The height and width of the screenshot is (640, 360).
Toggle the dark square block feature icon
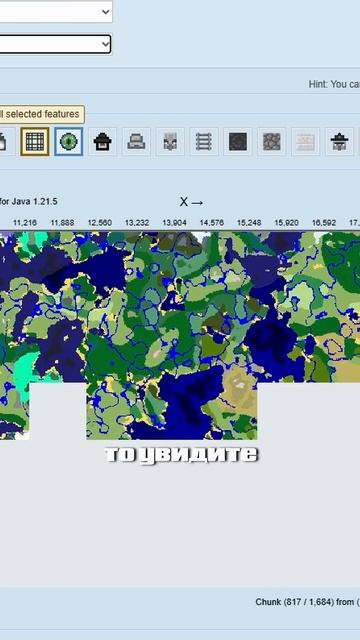[x=238, y=142]
